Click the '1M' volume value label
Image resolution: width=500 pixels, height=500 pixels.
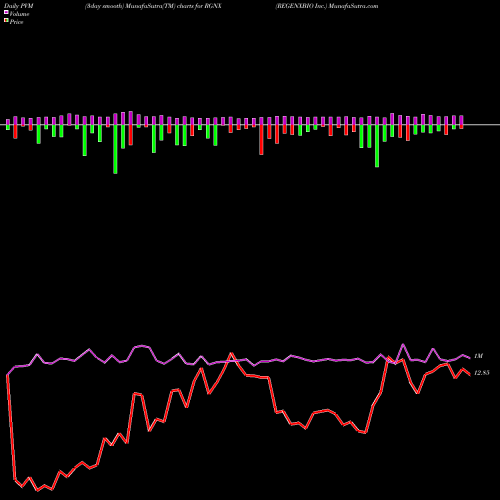[478, 356]
